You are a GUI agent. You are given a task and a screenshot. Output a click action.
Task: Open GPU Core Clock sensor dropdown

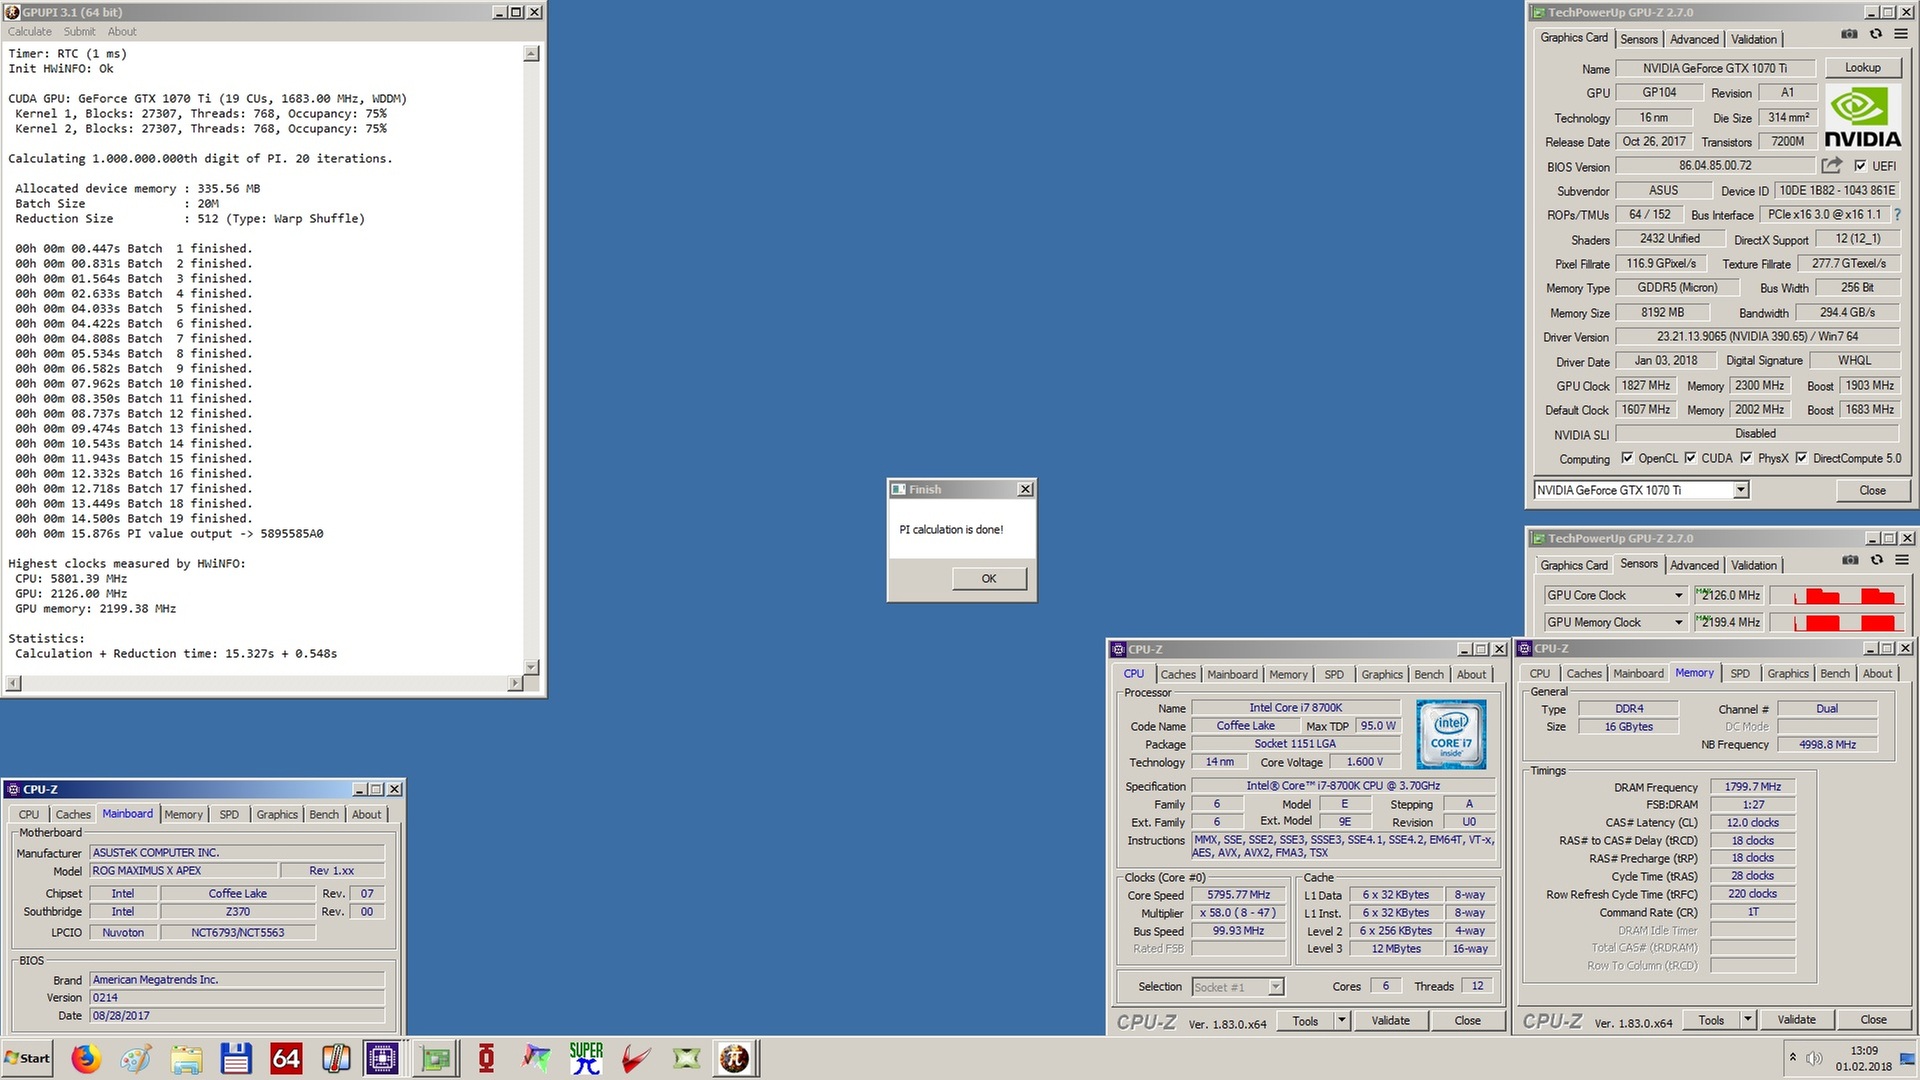click(1679, 595)
